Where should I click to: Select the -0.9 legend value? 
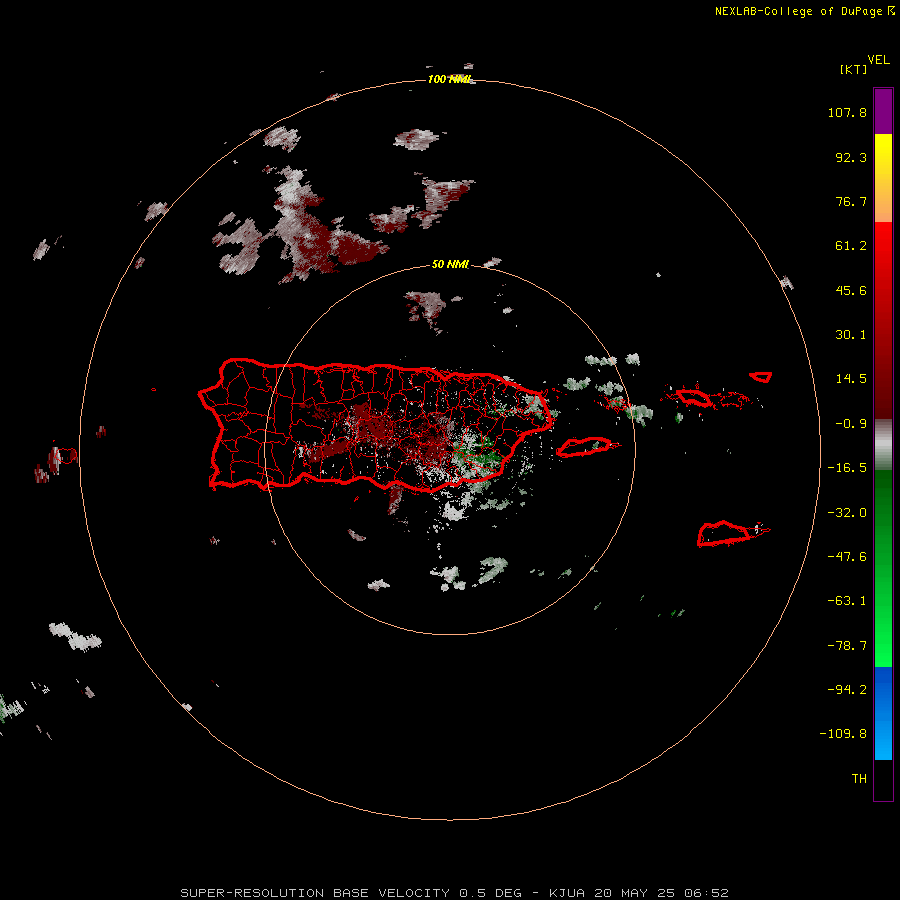(x=851, y=424)
